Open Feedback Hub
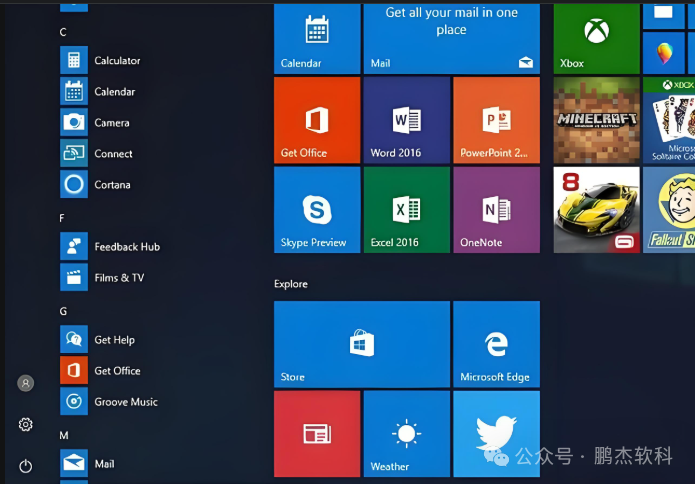Image resolution: width=695 pixels, height=484 pixels. tap(110, 246)
